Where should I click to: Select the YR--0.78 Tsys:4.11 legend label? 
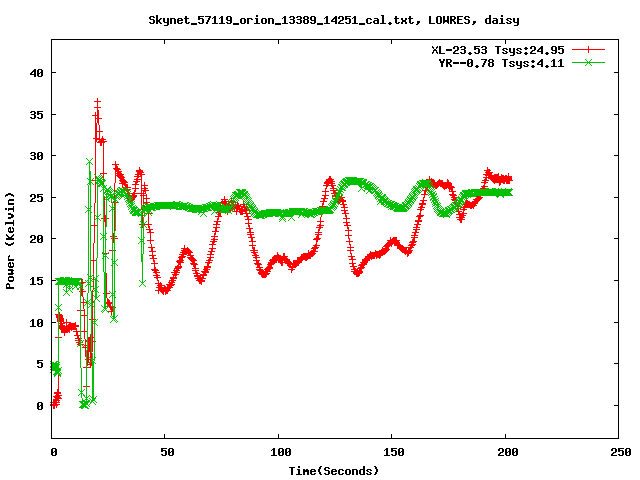coord(501,63)
